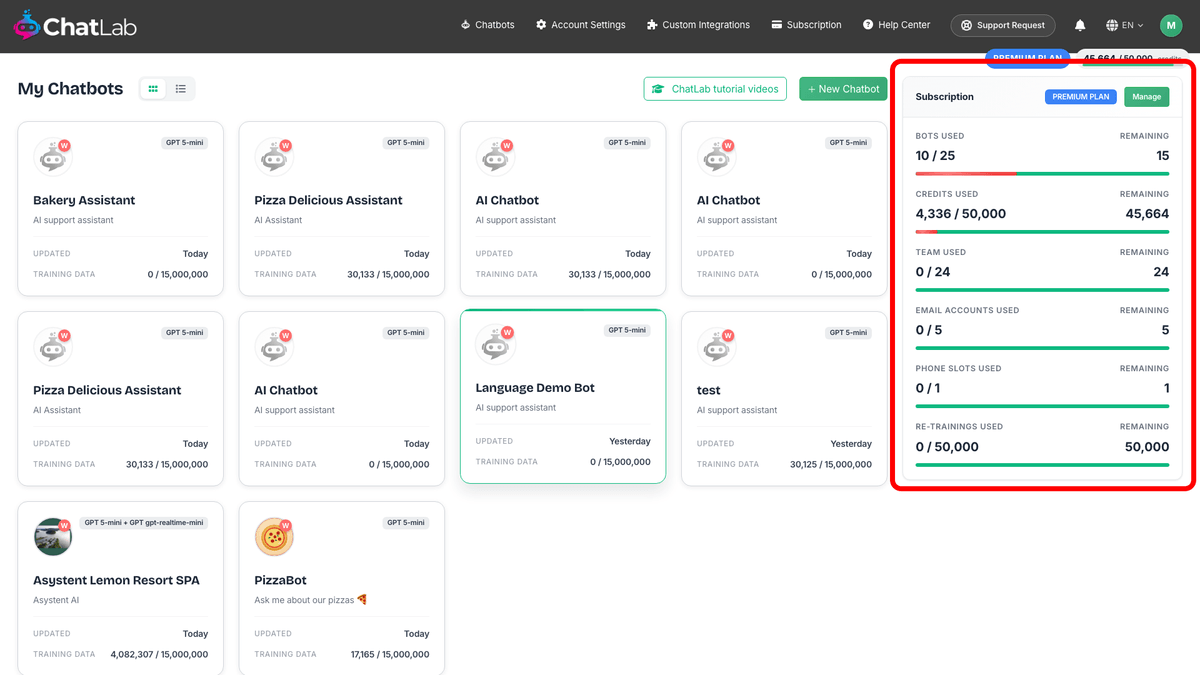This screenshot has width=1200, height=675.
Task: Click the test chatbot robot icon
Action: coord(716,347)
